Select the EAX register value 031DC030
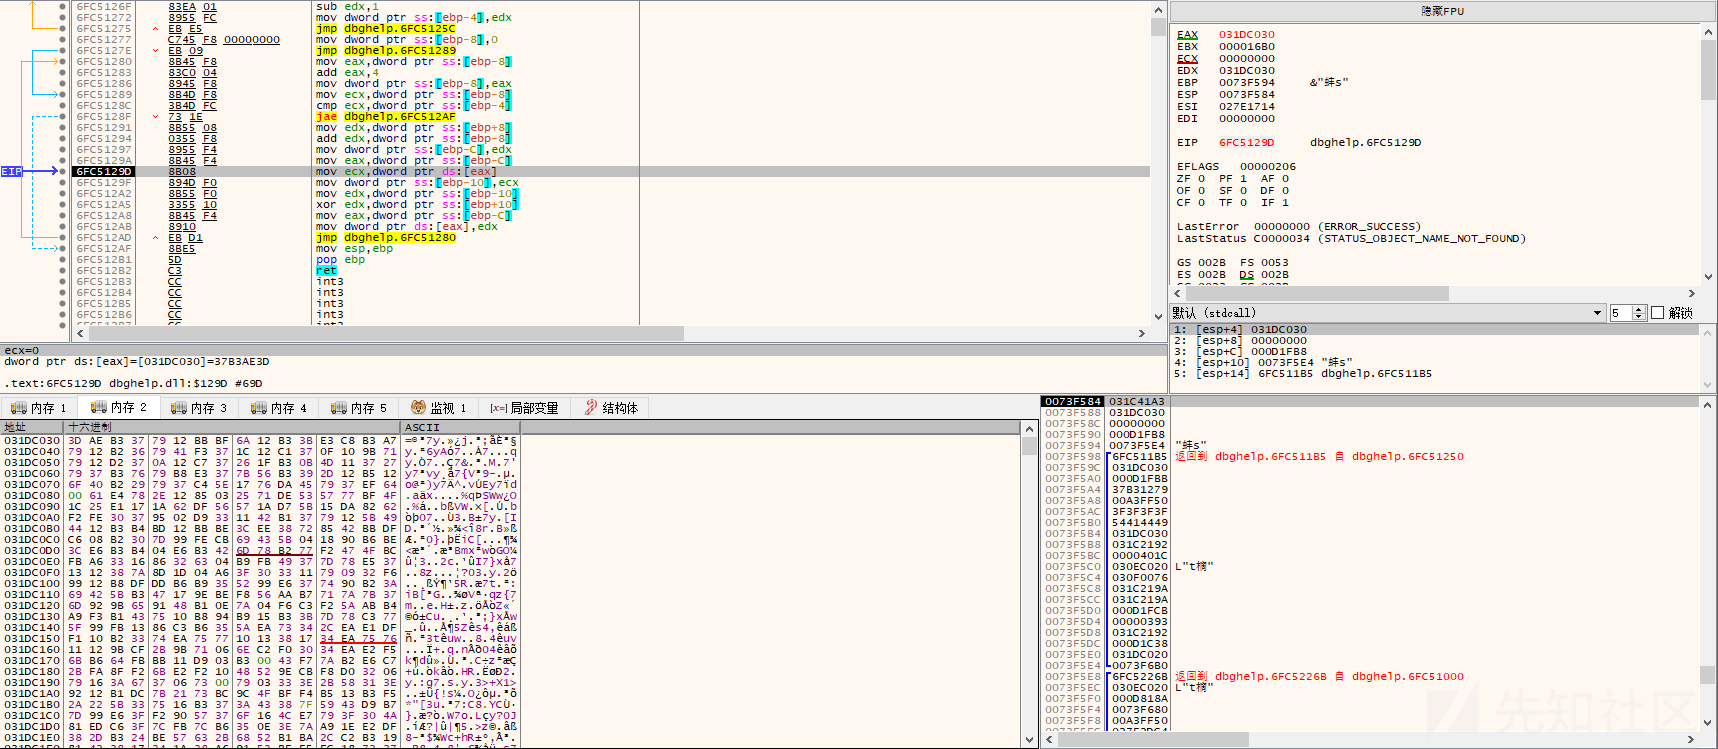Screen dimensions: 1718x749 click(1246, 35)
